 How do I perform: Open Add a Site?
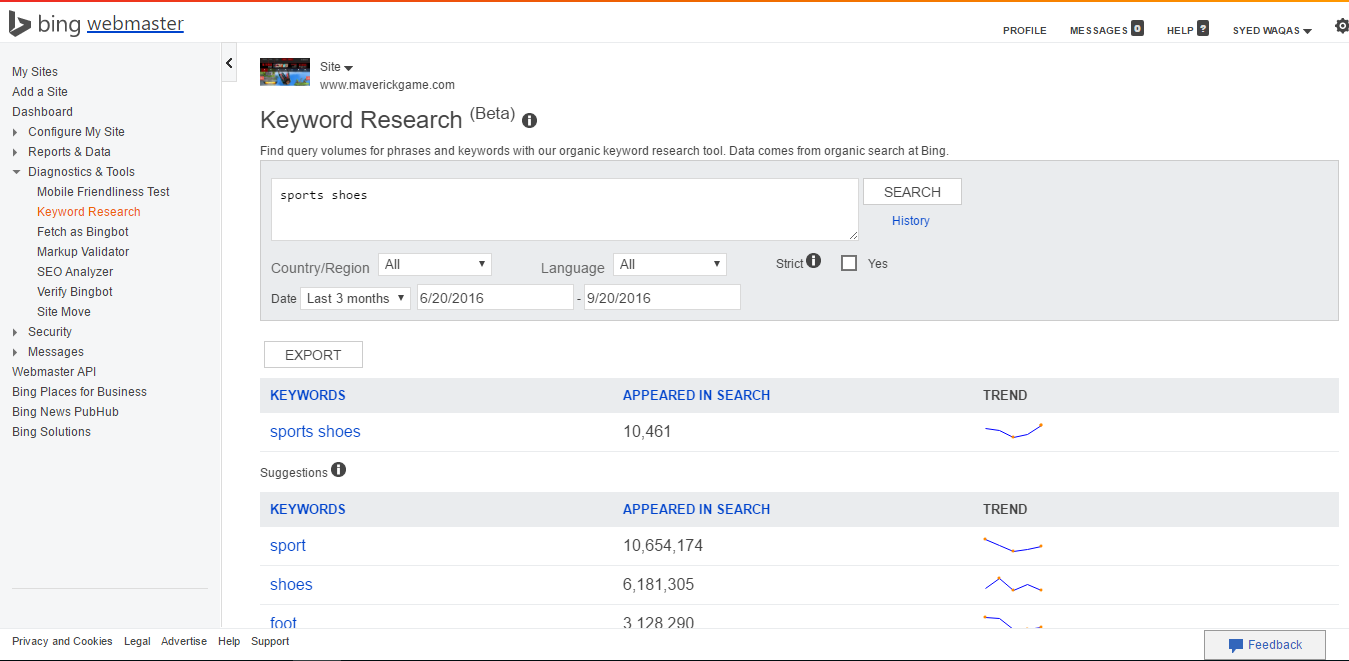40,92
